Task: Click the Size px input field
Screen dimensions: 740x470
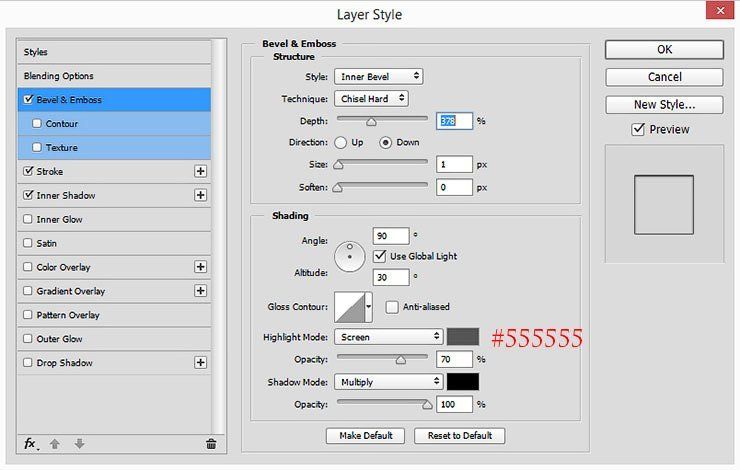Action: tap(454, 164)
